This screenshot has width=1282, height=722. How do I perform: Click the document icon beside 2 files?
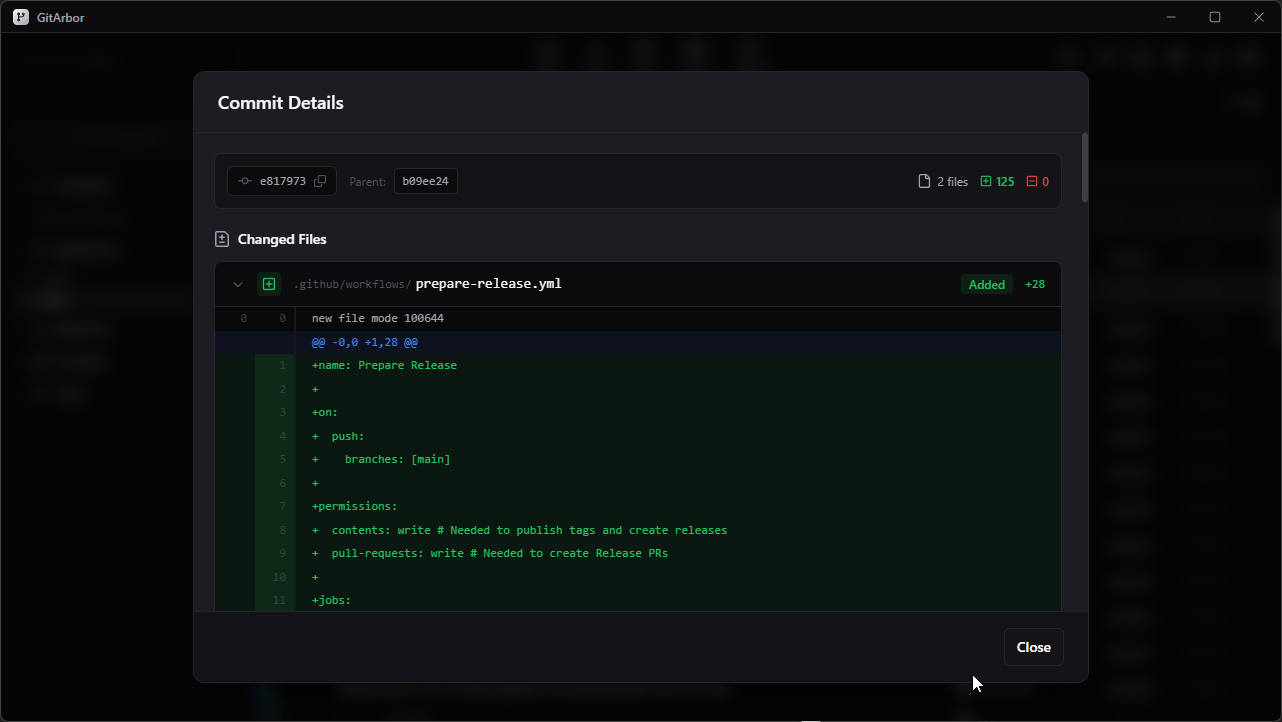(924, 181)
